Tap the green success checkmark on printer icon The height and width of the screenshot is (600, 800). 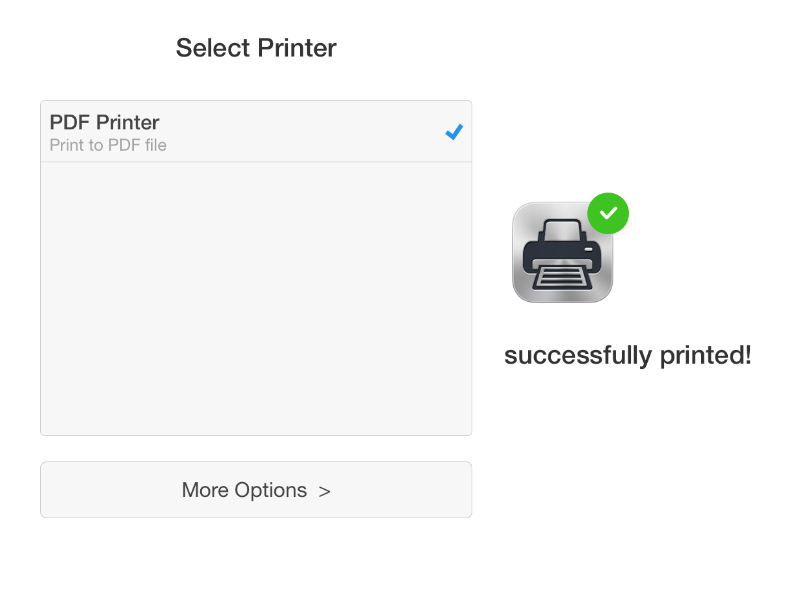pyautogui.click(x=608, y=213)
